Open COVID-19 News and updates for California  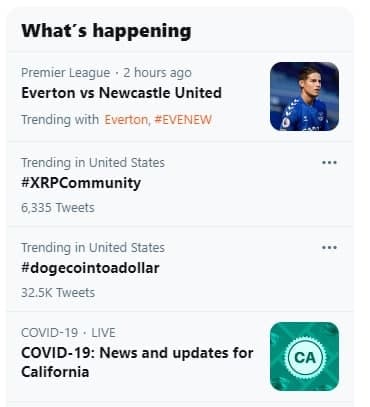[x=137, y=362]
